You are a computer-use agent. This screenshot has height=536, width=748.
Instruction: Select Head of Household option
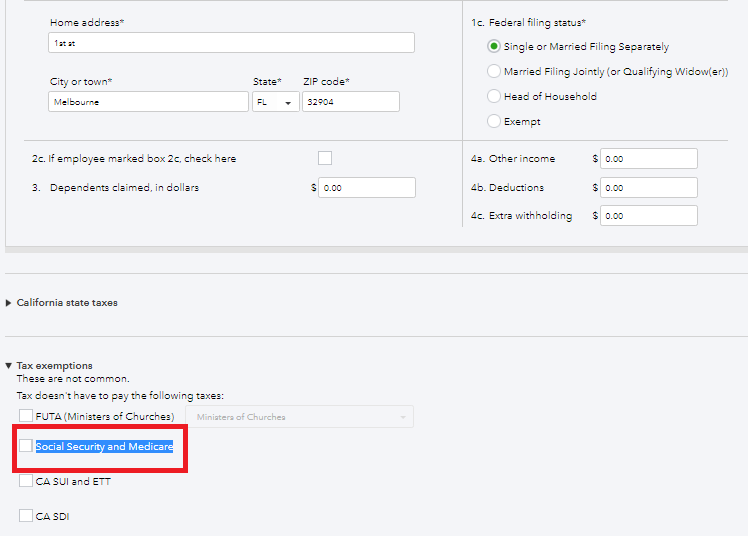tap(494, 97)
